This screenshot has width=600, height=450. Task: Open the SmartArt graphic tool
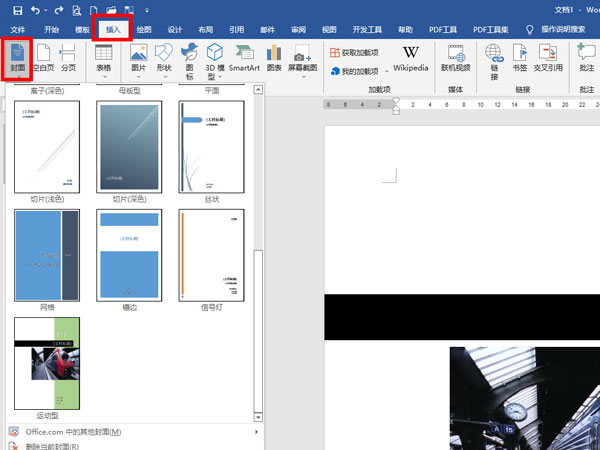coord(243,58)
